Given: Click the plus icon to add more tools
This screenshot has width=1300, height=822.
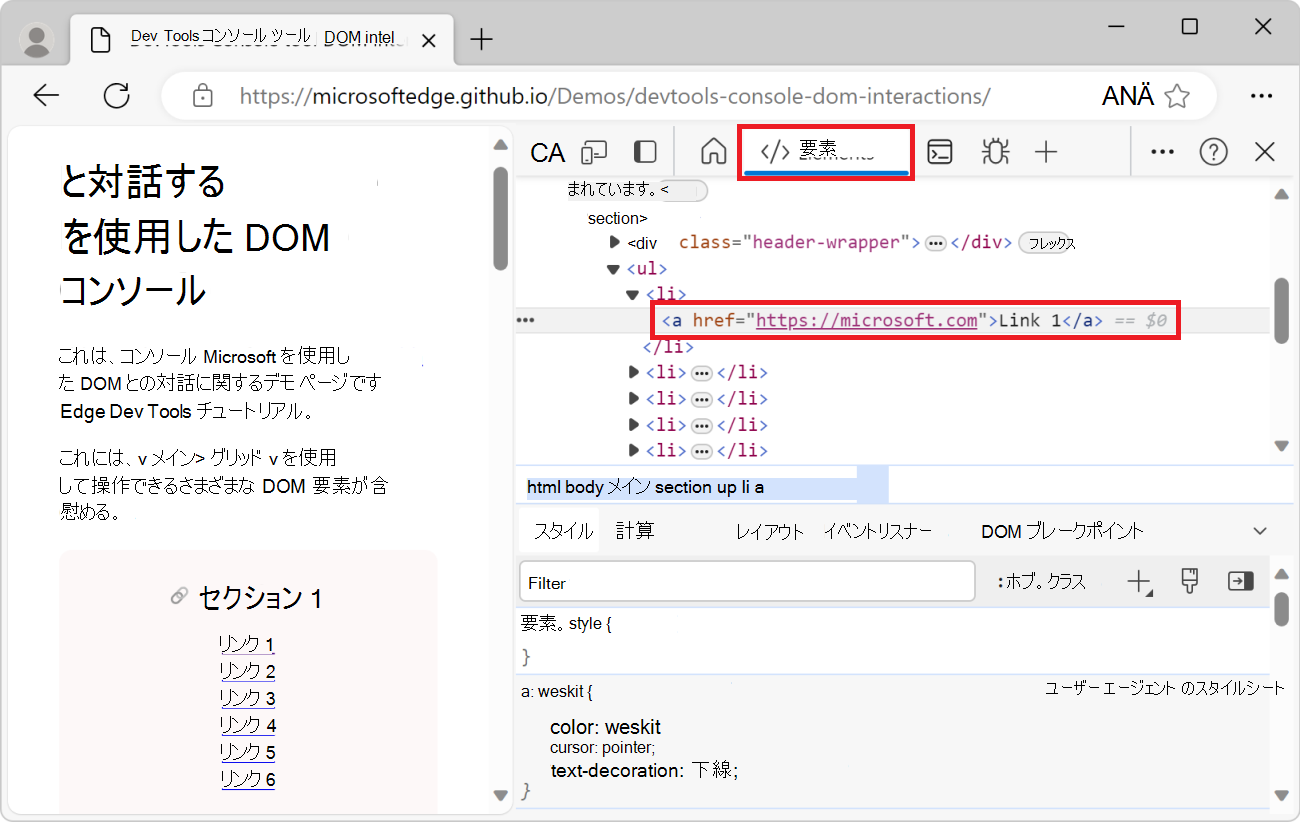Looking at the screenshot, I should point(1046,152).
